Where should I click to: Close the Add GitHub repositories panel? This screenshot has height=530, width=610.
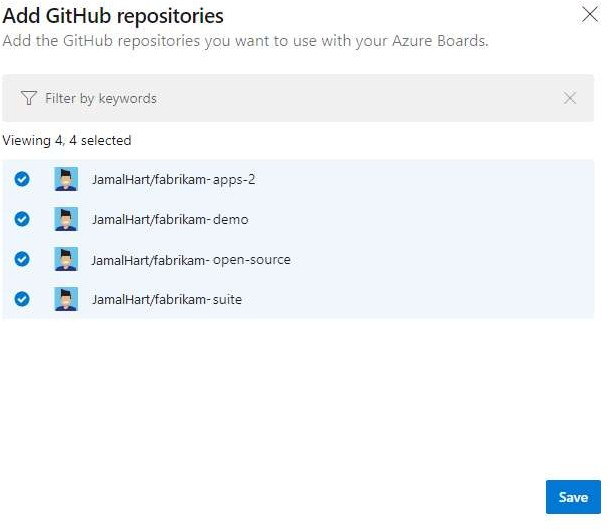tap(589, 14)
